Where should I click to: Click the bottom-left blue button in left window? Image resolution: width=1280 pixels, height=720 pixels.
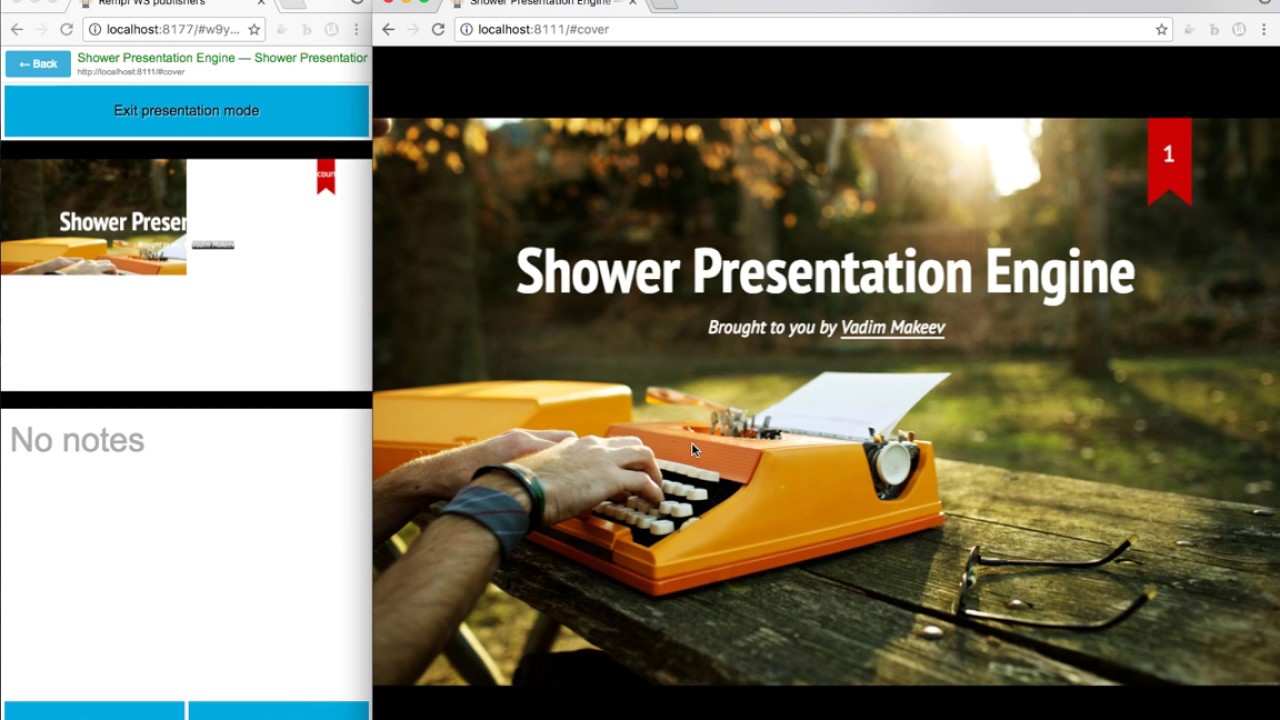(93, 711)
